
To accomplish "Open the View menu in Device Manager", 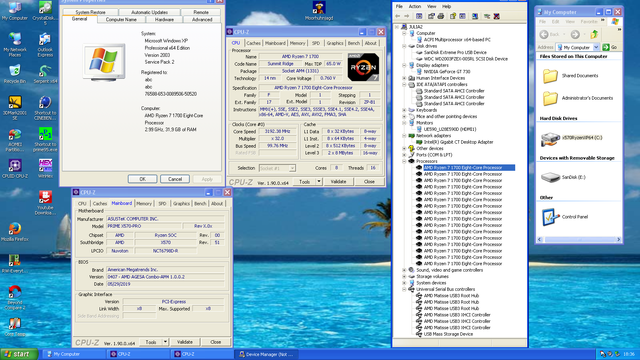I will coord(431,7).
